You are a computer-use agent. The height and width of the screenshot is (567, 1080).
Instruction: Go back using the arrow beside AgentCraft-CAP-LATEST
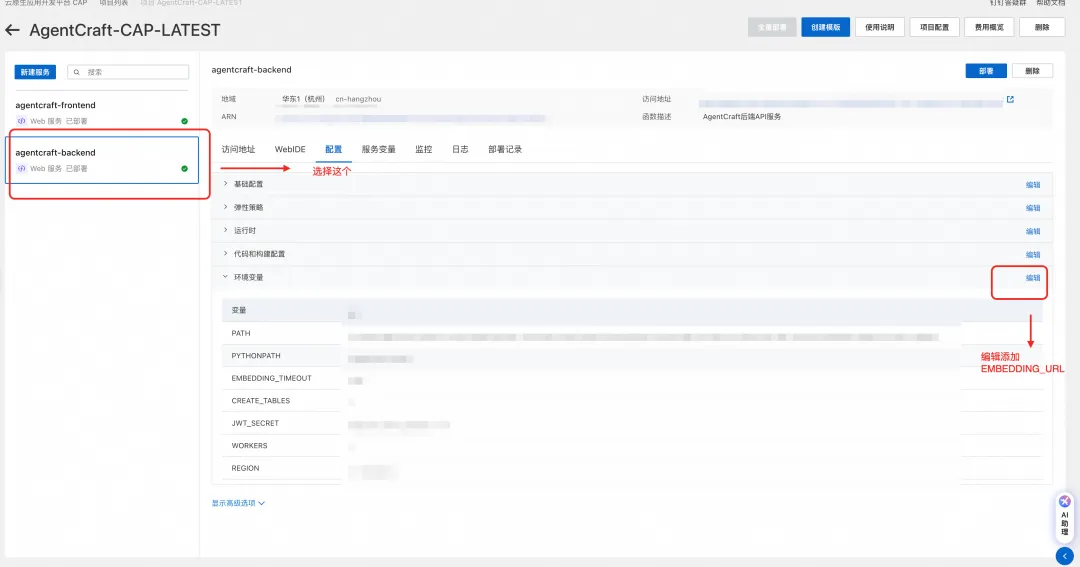[12, 30]
